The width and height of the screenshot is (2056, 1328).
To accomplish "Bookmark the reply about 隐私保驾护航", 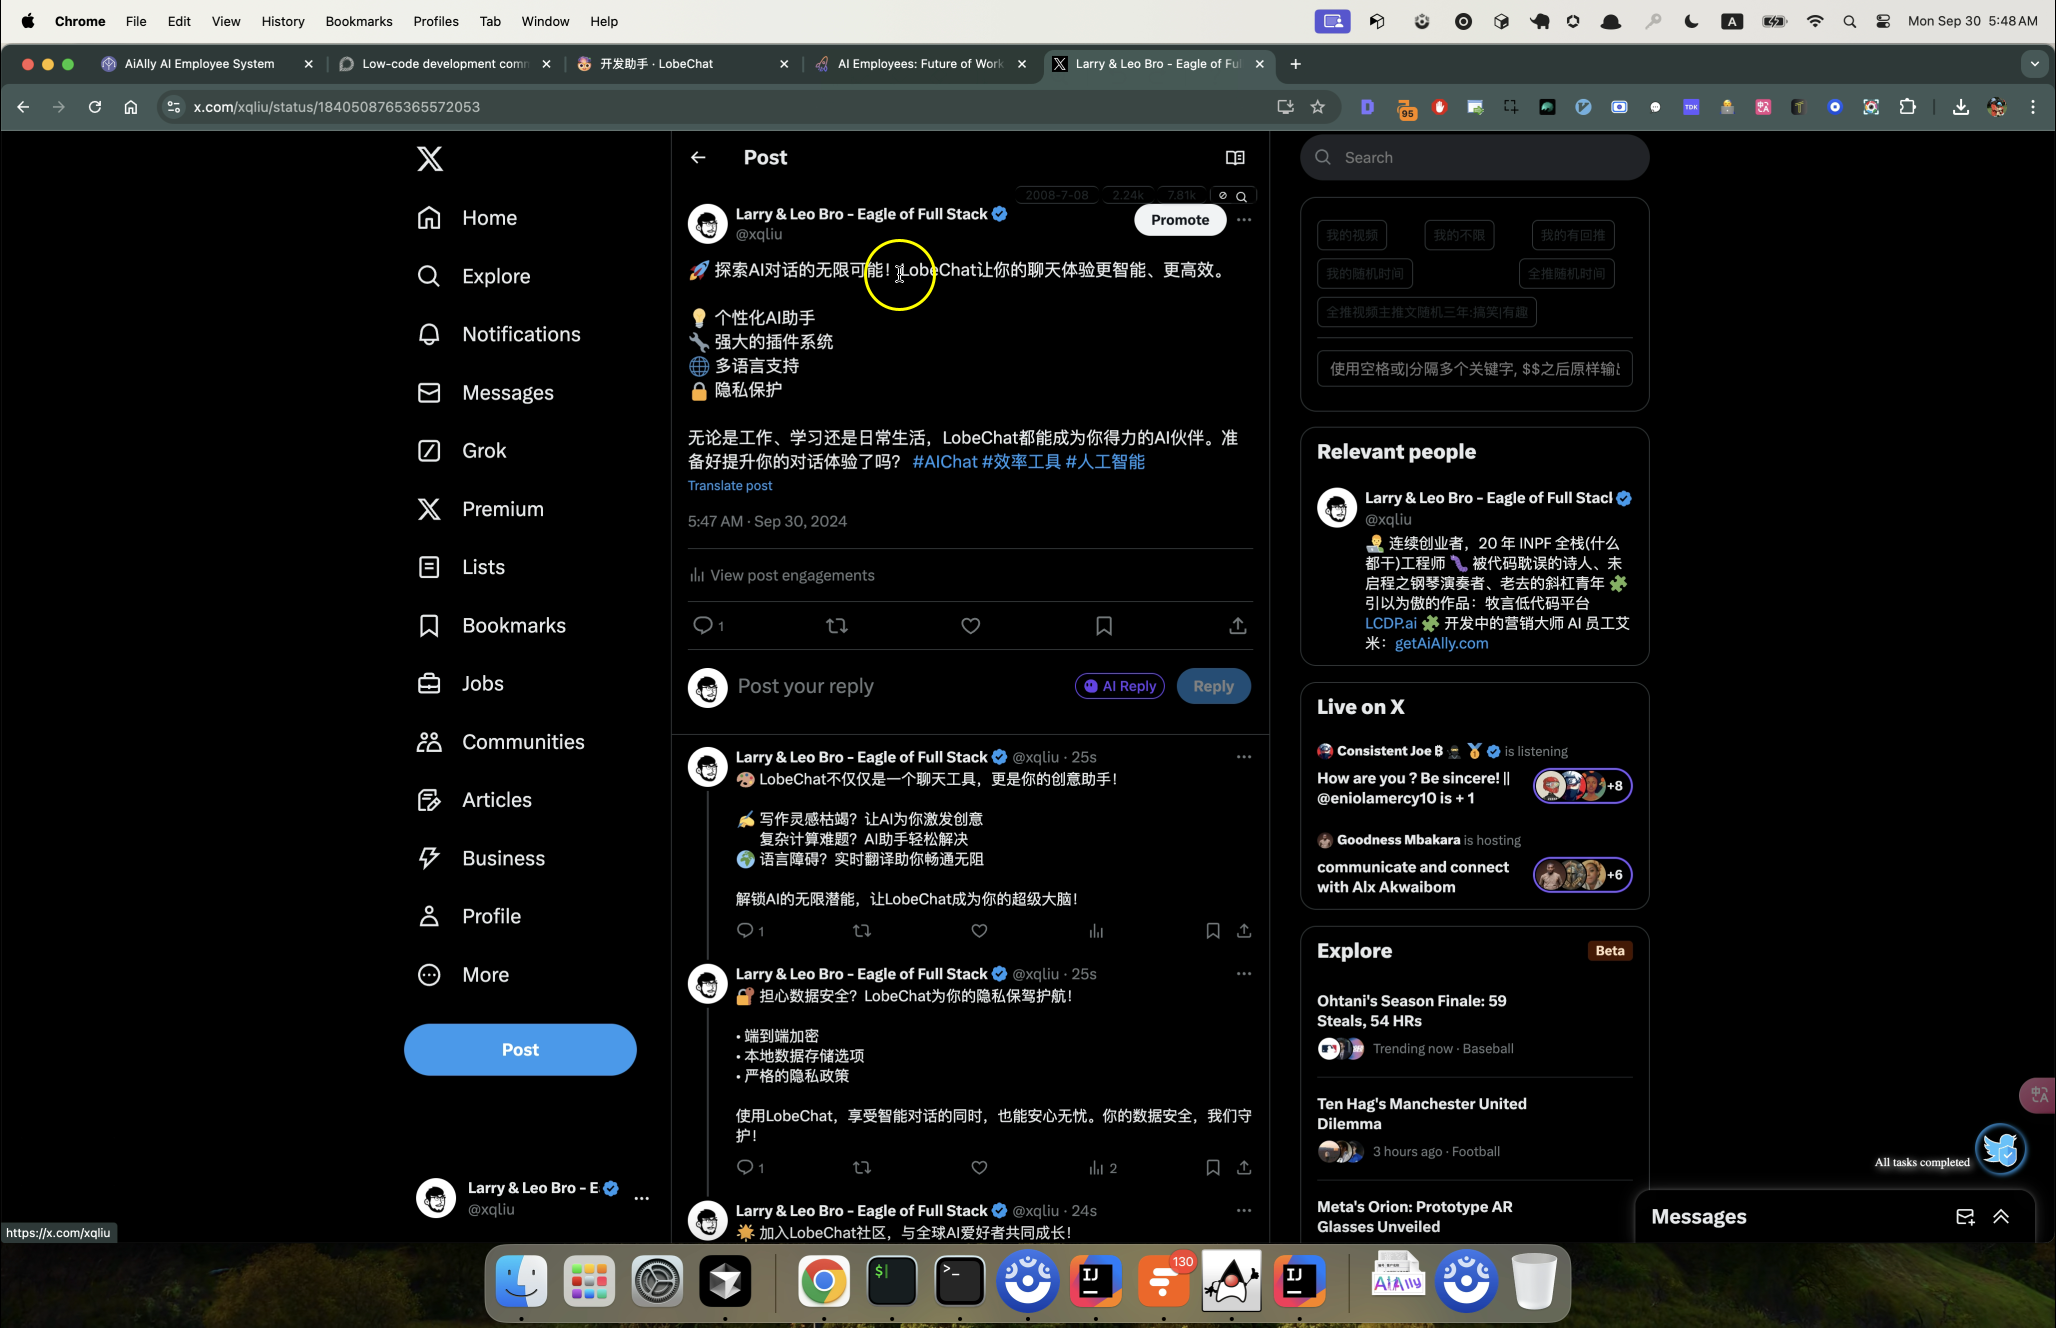I will [1213, 1167].
